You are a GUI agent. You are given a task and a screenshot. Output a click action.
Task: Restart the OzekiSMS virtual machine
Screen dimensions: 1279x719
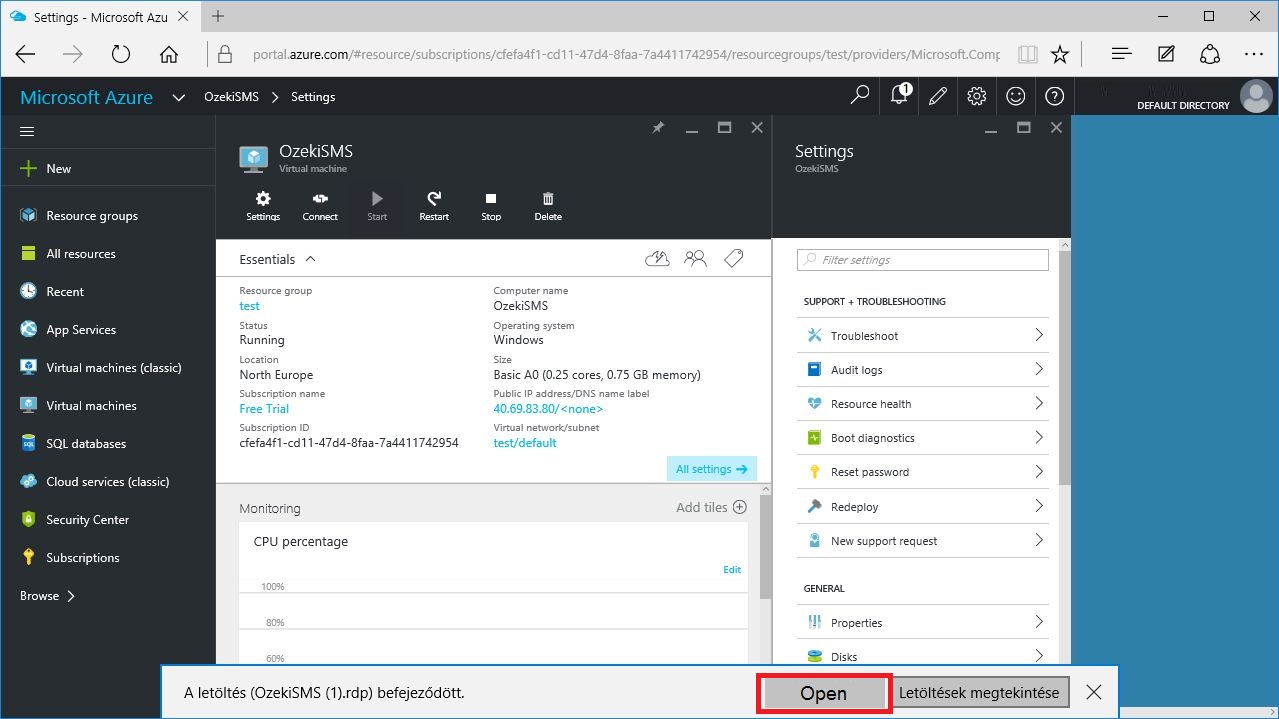(434, 206)
